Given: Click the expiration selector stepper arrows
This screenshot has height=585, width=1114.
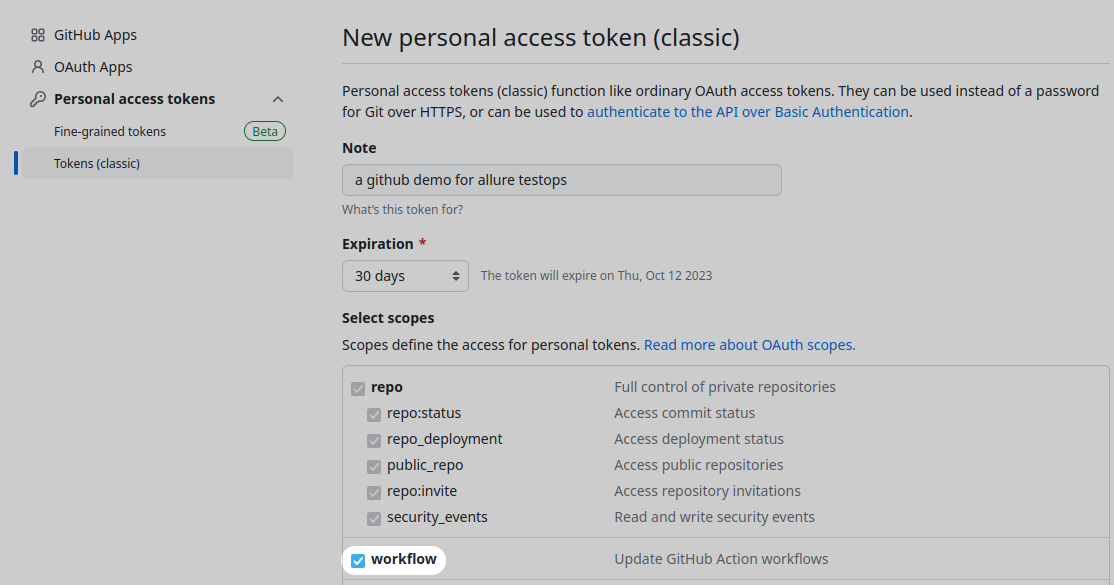Looking at the screenshot, I should 456,275.
